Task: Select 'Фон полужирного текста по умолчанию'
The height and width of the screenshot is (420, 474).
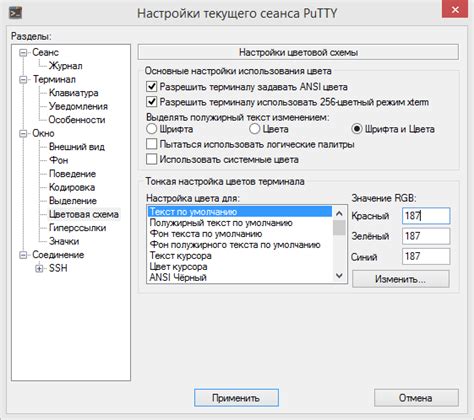Action: click(x=240, y=245)
